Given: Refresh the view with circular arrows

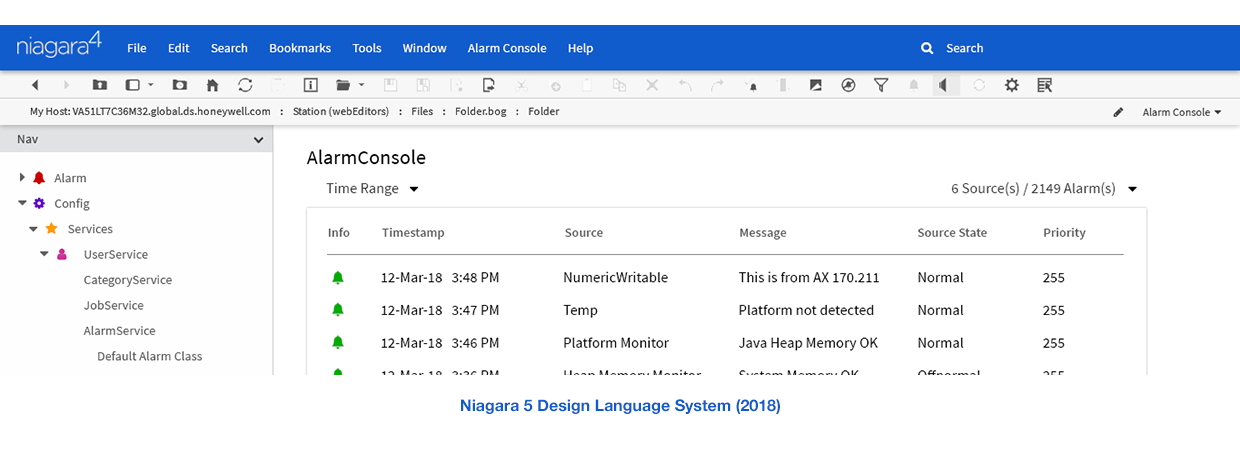Looking at the screenshot, I should 245,86.
